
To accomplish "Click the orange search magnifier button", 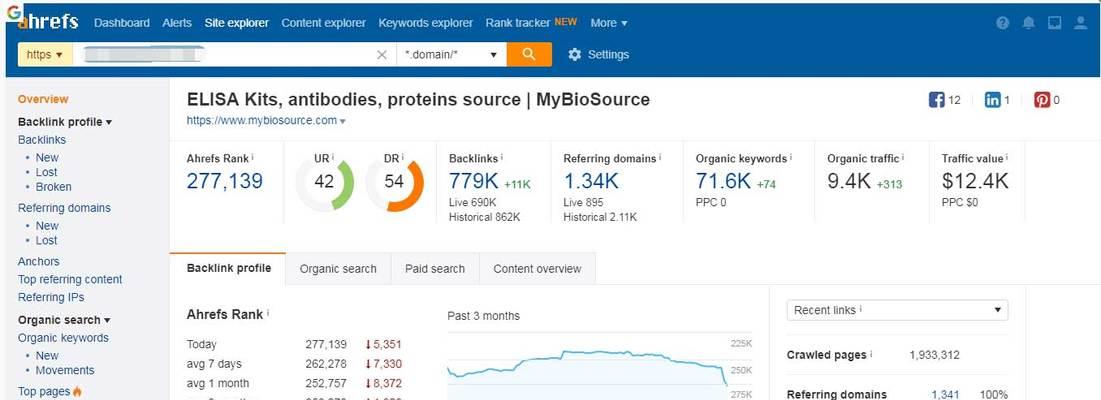I will (529, 54).
